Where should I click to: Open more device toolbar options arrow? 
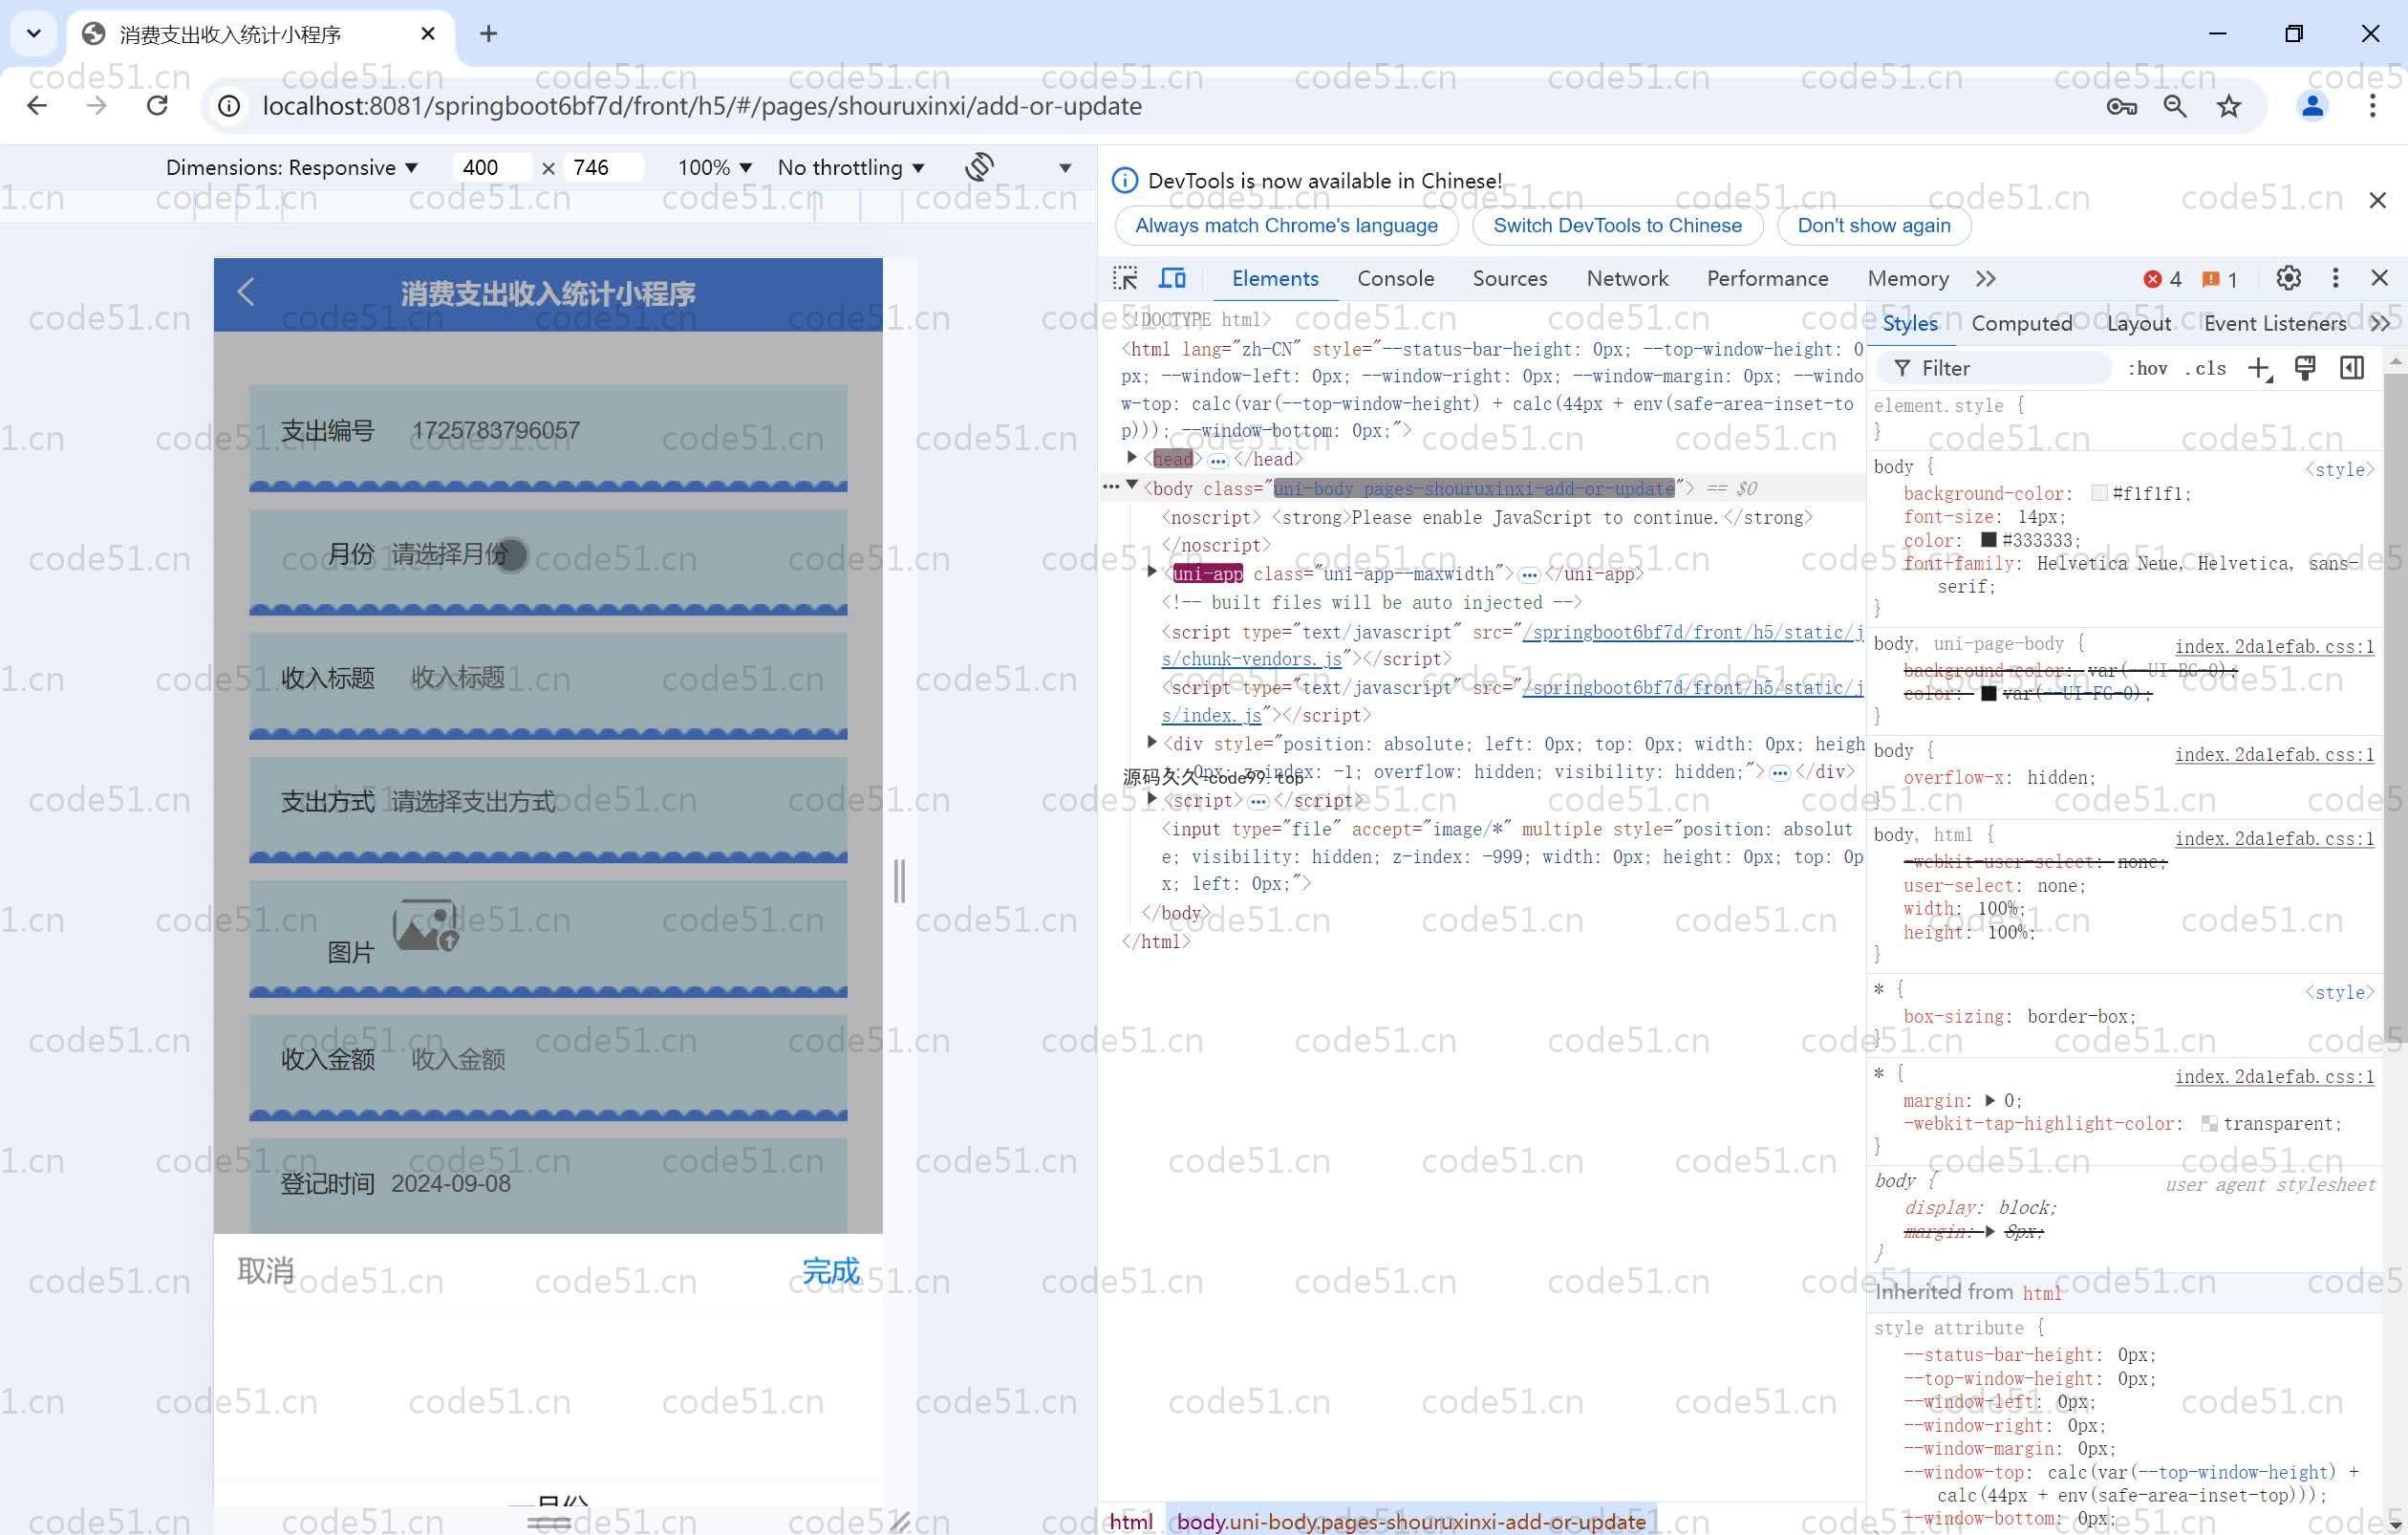[1065, 168]
